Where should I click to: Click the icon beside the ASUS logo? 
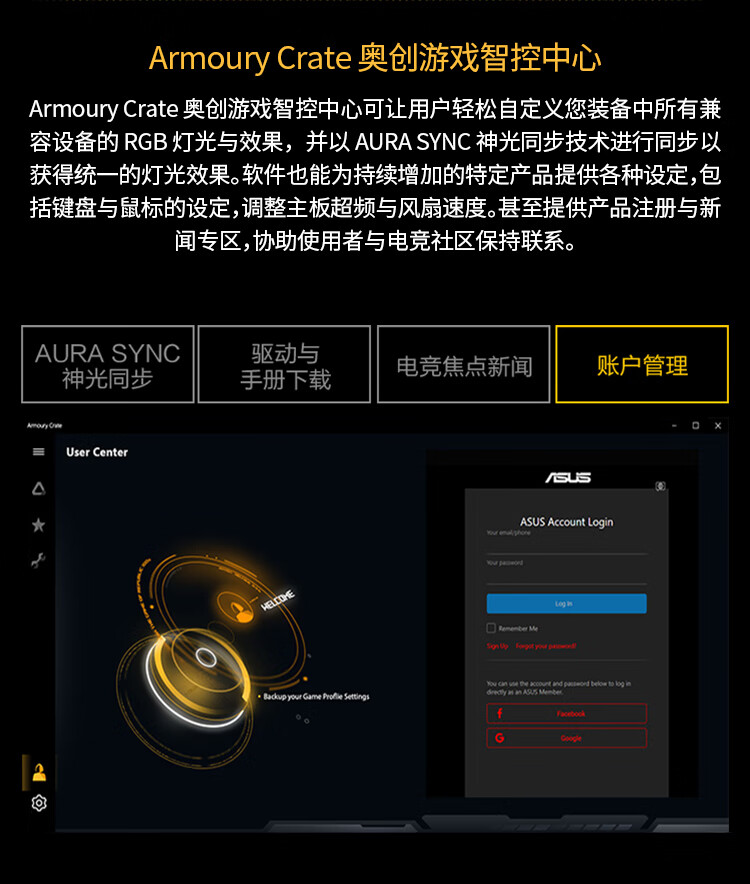tap(660, 486)
